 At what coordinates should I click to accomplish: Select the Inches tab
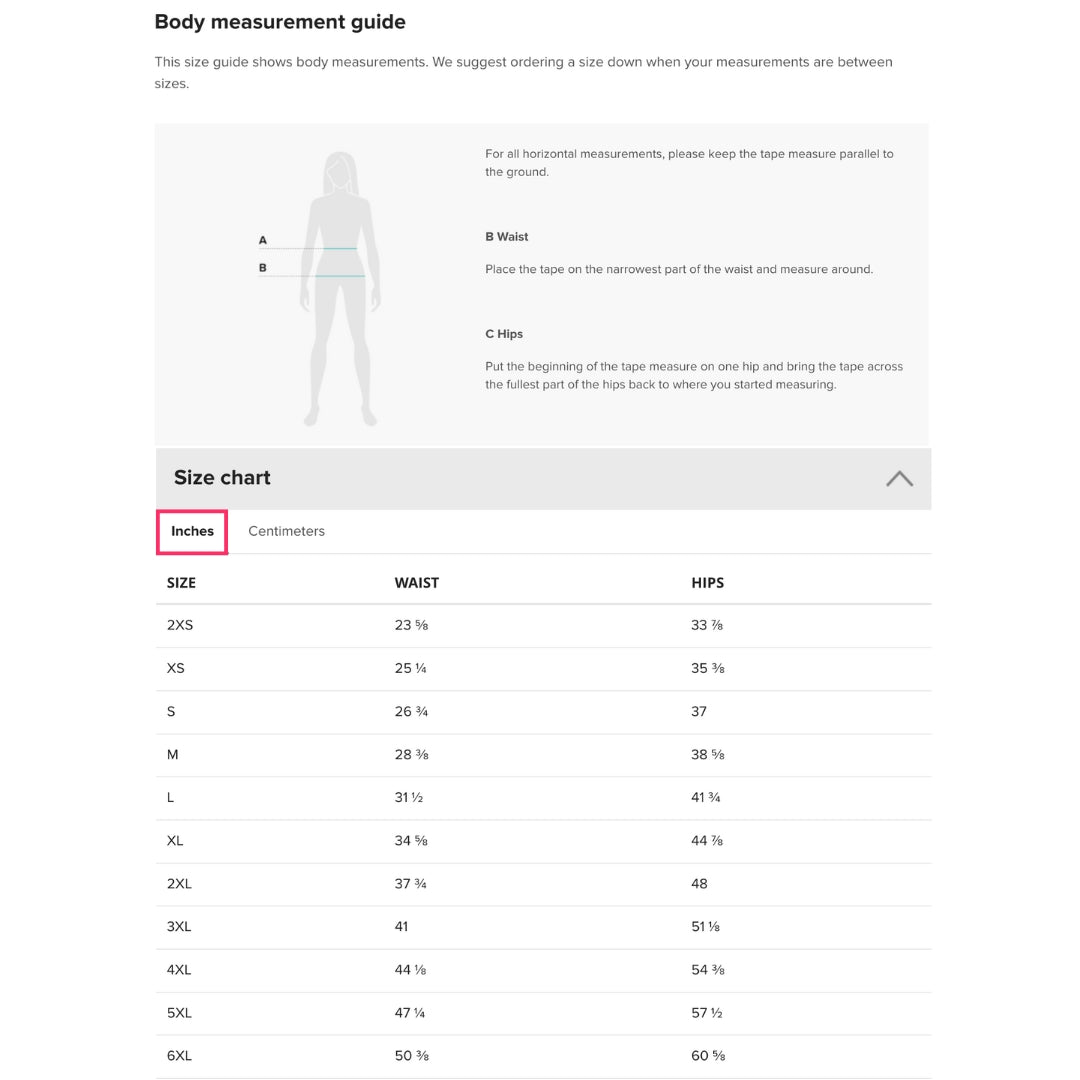click(x=192, y=531)
